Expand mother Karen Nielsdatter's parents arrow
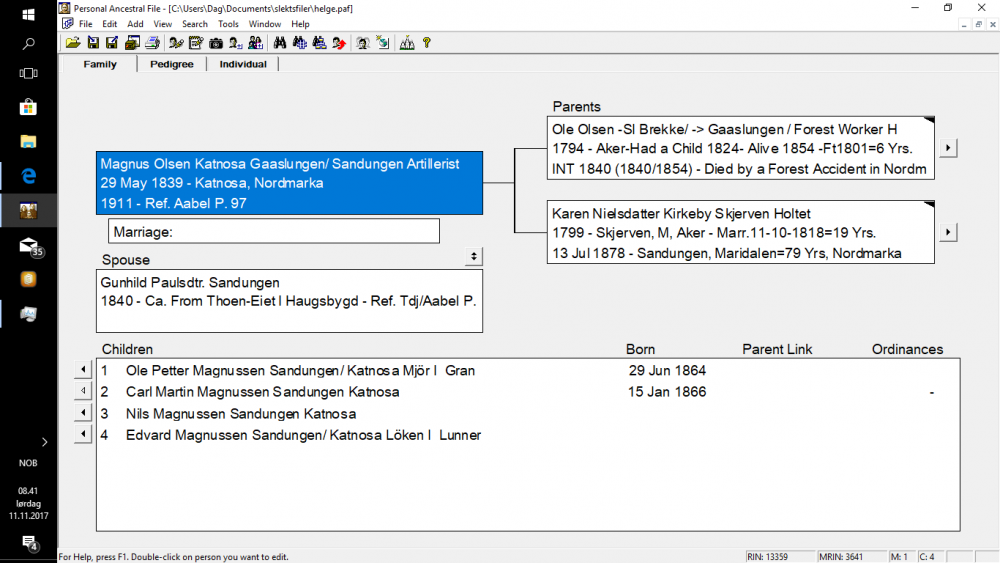This screenshot has height=563, width=1000. [948, 232]
